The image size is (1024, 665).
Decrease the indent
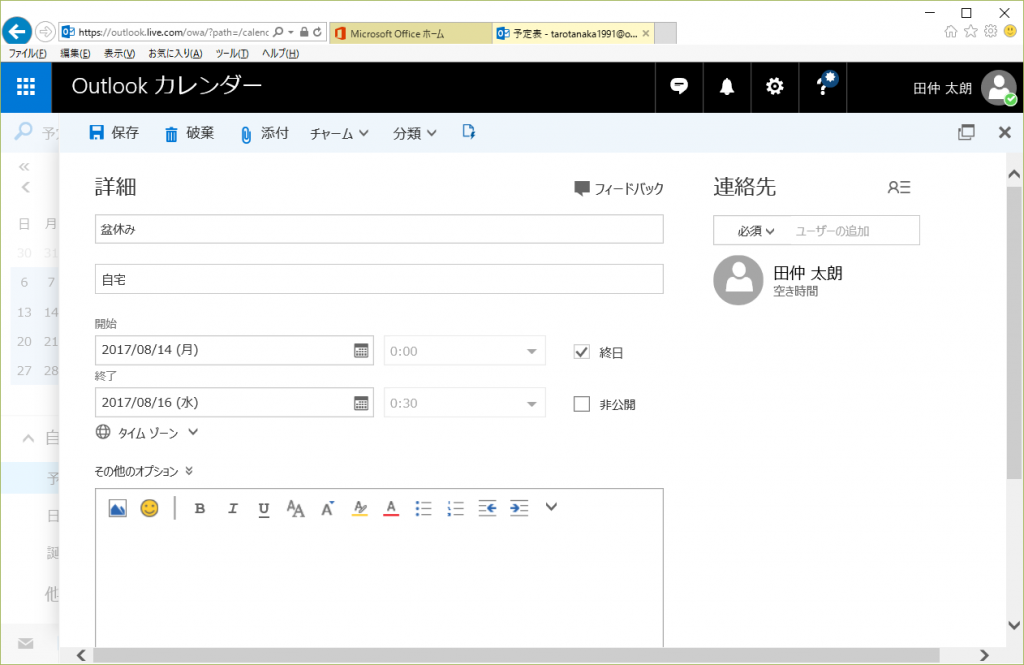point(487,508)
